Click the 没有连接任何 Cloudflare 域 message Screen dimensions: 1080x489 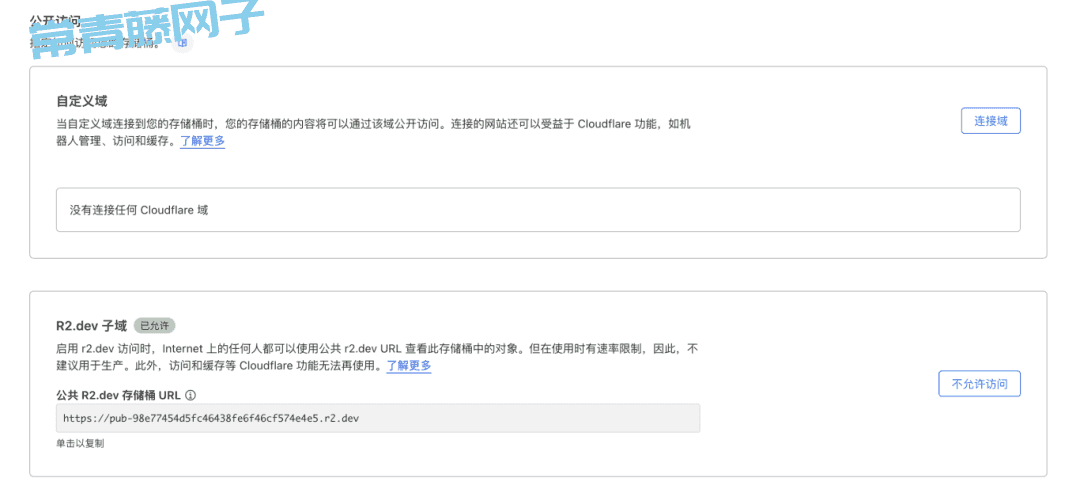(139, 210)
